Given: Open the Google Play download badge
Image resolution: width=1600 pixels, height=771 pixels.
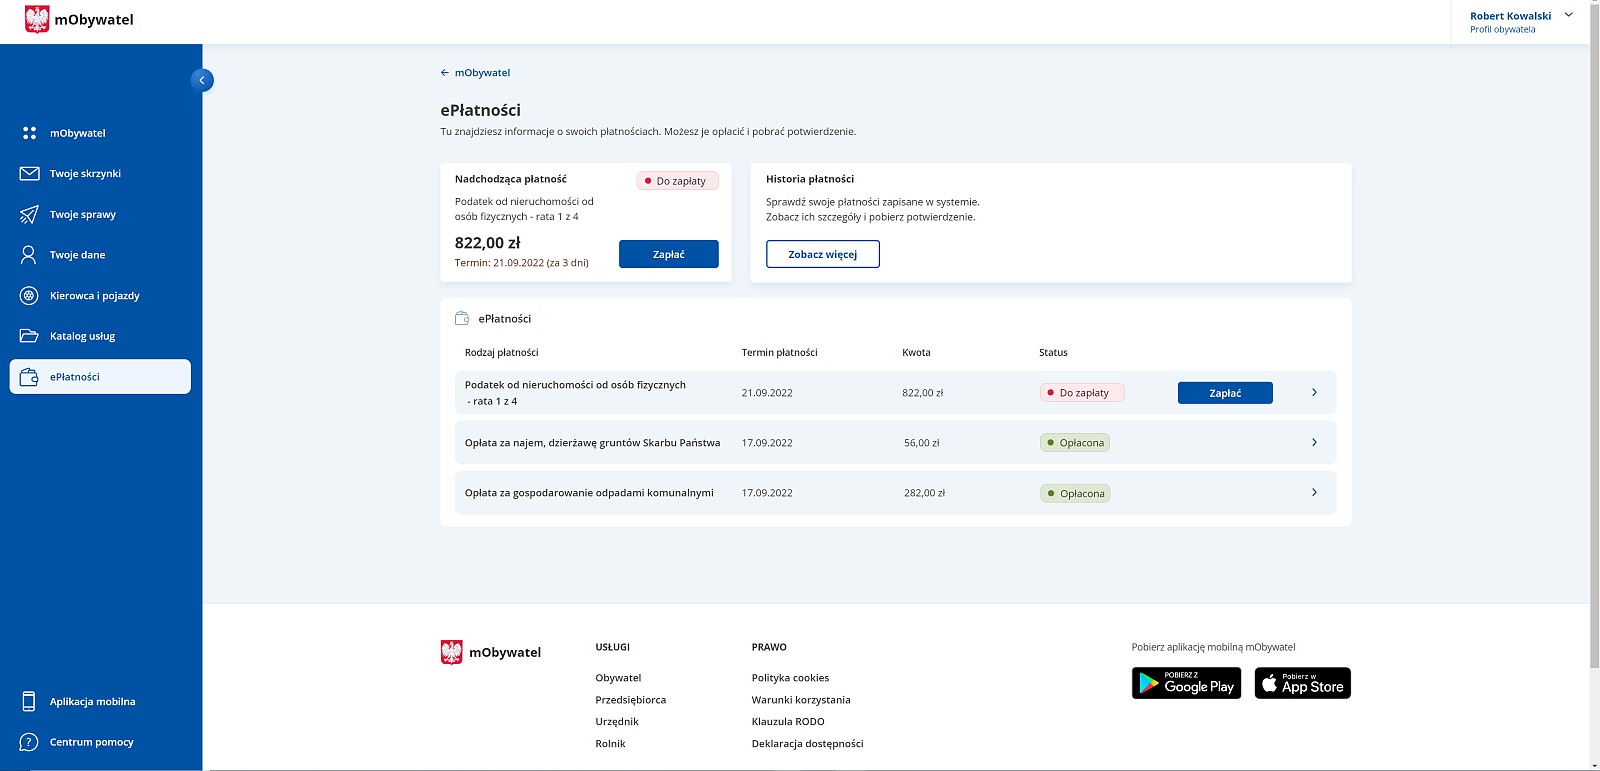Looking at the screenshot, I should pos(1186,683).
